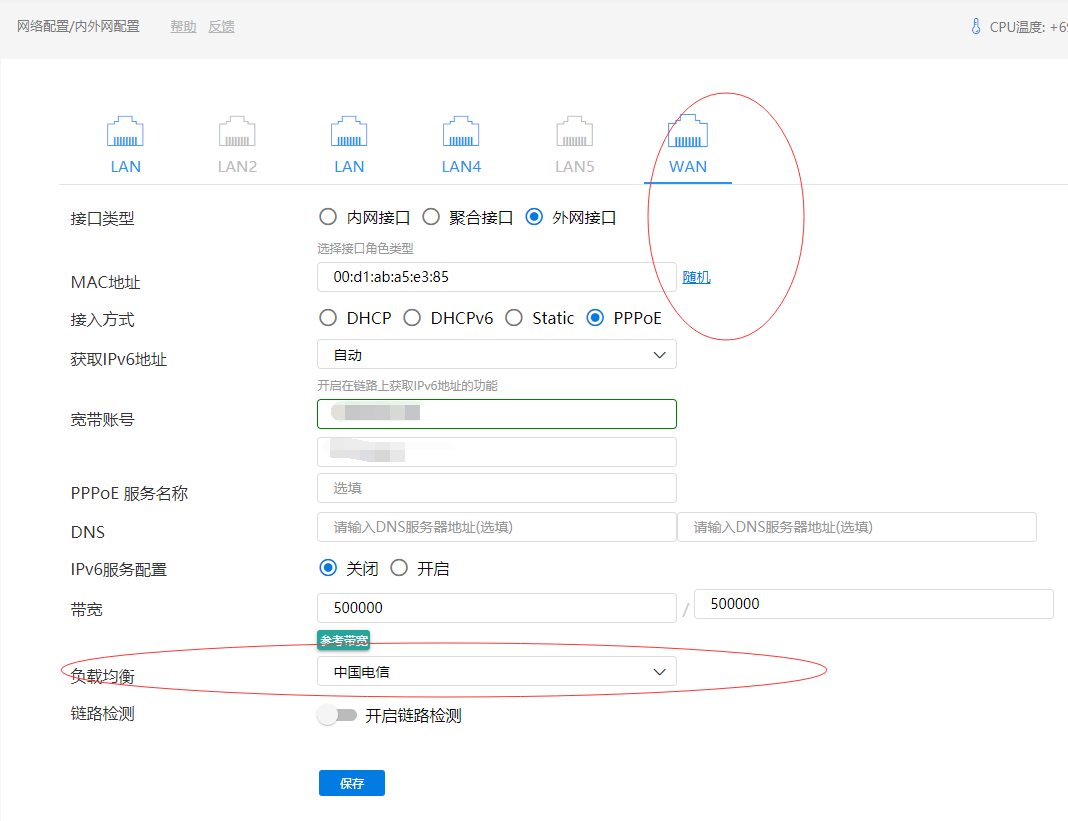Image resolution: width=1068 pixels, height=821 pixels.
Task: Choose DHCP as the access method
Action: (x=327, y=318)
